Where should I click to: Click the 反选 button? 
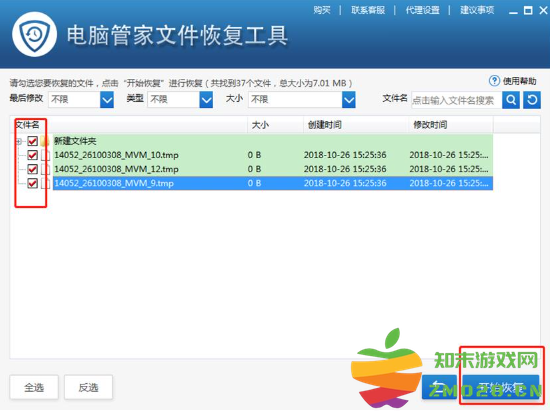coord(88,387)
